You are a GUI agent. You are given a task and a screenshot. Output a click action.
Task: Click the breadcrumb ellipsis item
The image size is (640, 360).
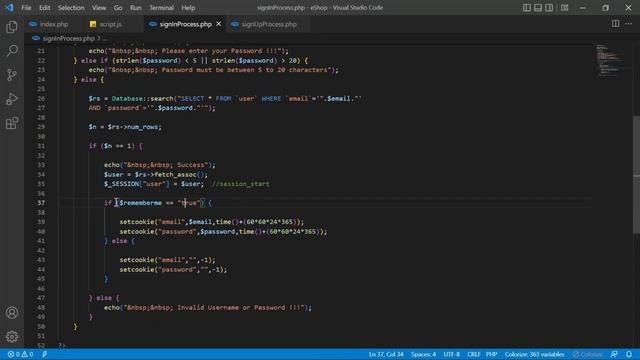coord(105,38)
